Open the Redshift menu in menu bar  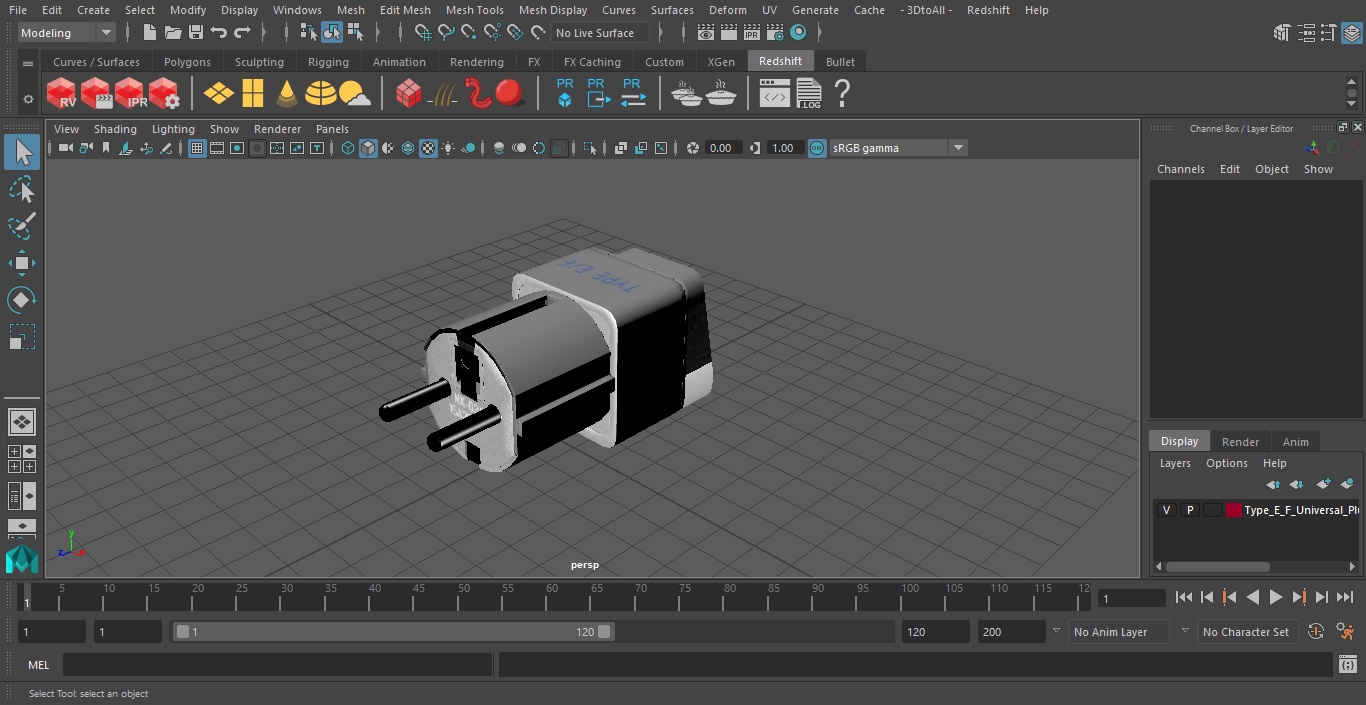pyautogui.click(x=988, y=10)
